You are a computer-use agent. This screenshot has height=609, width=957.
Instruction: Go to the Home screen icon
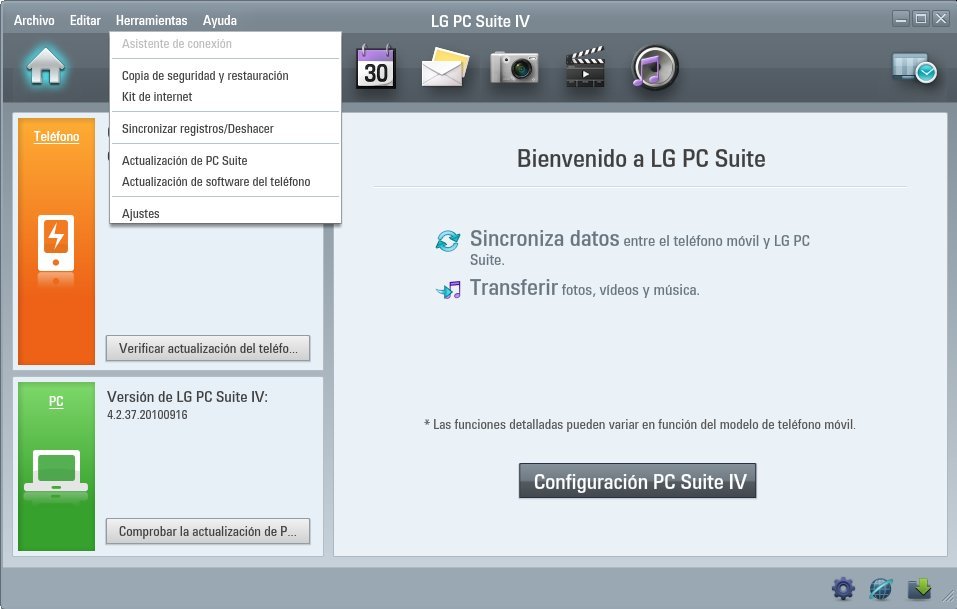[45, 65]
